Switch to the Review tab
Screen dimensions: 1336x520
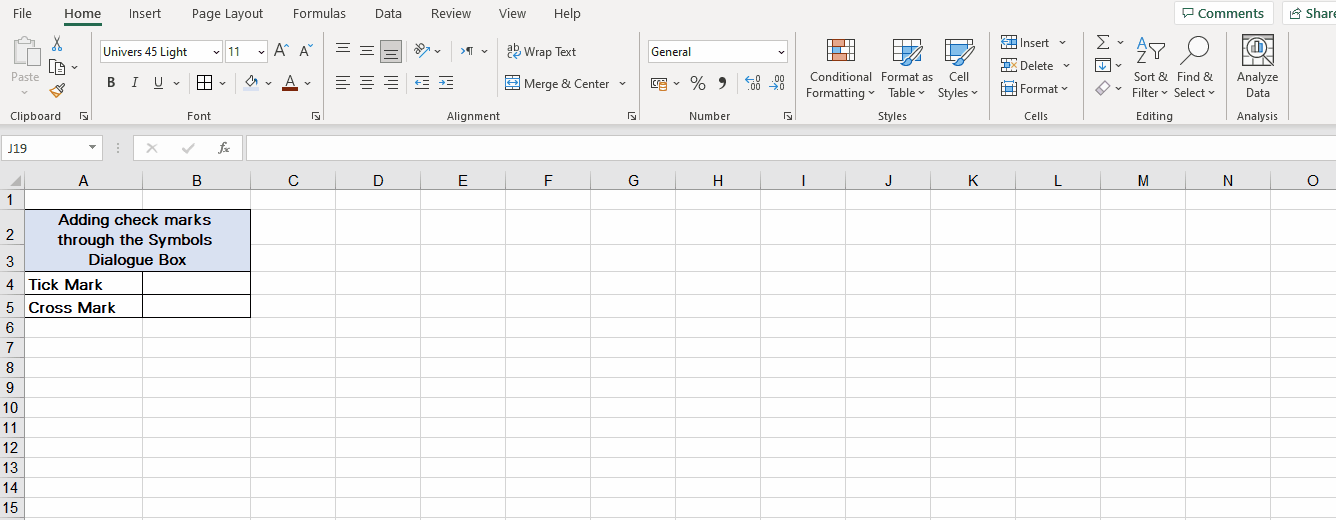pyautogui.click(x=451, y=13)
